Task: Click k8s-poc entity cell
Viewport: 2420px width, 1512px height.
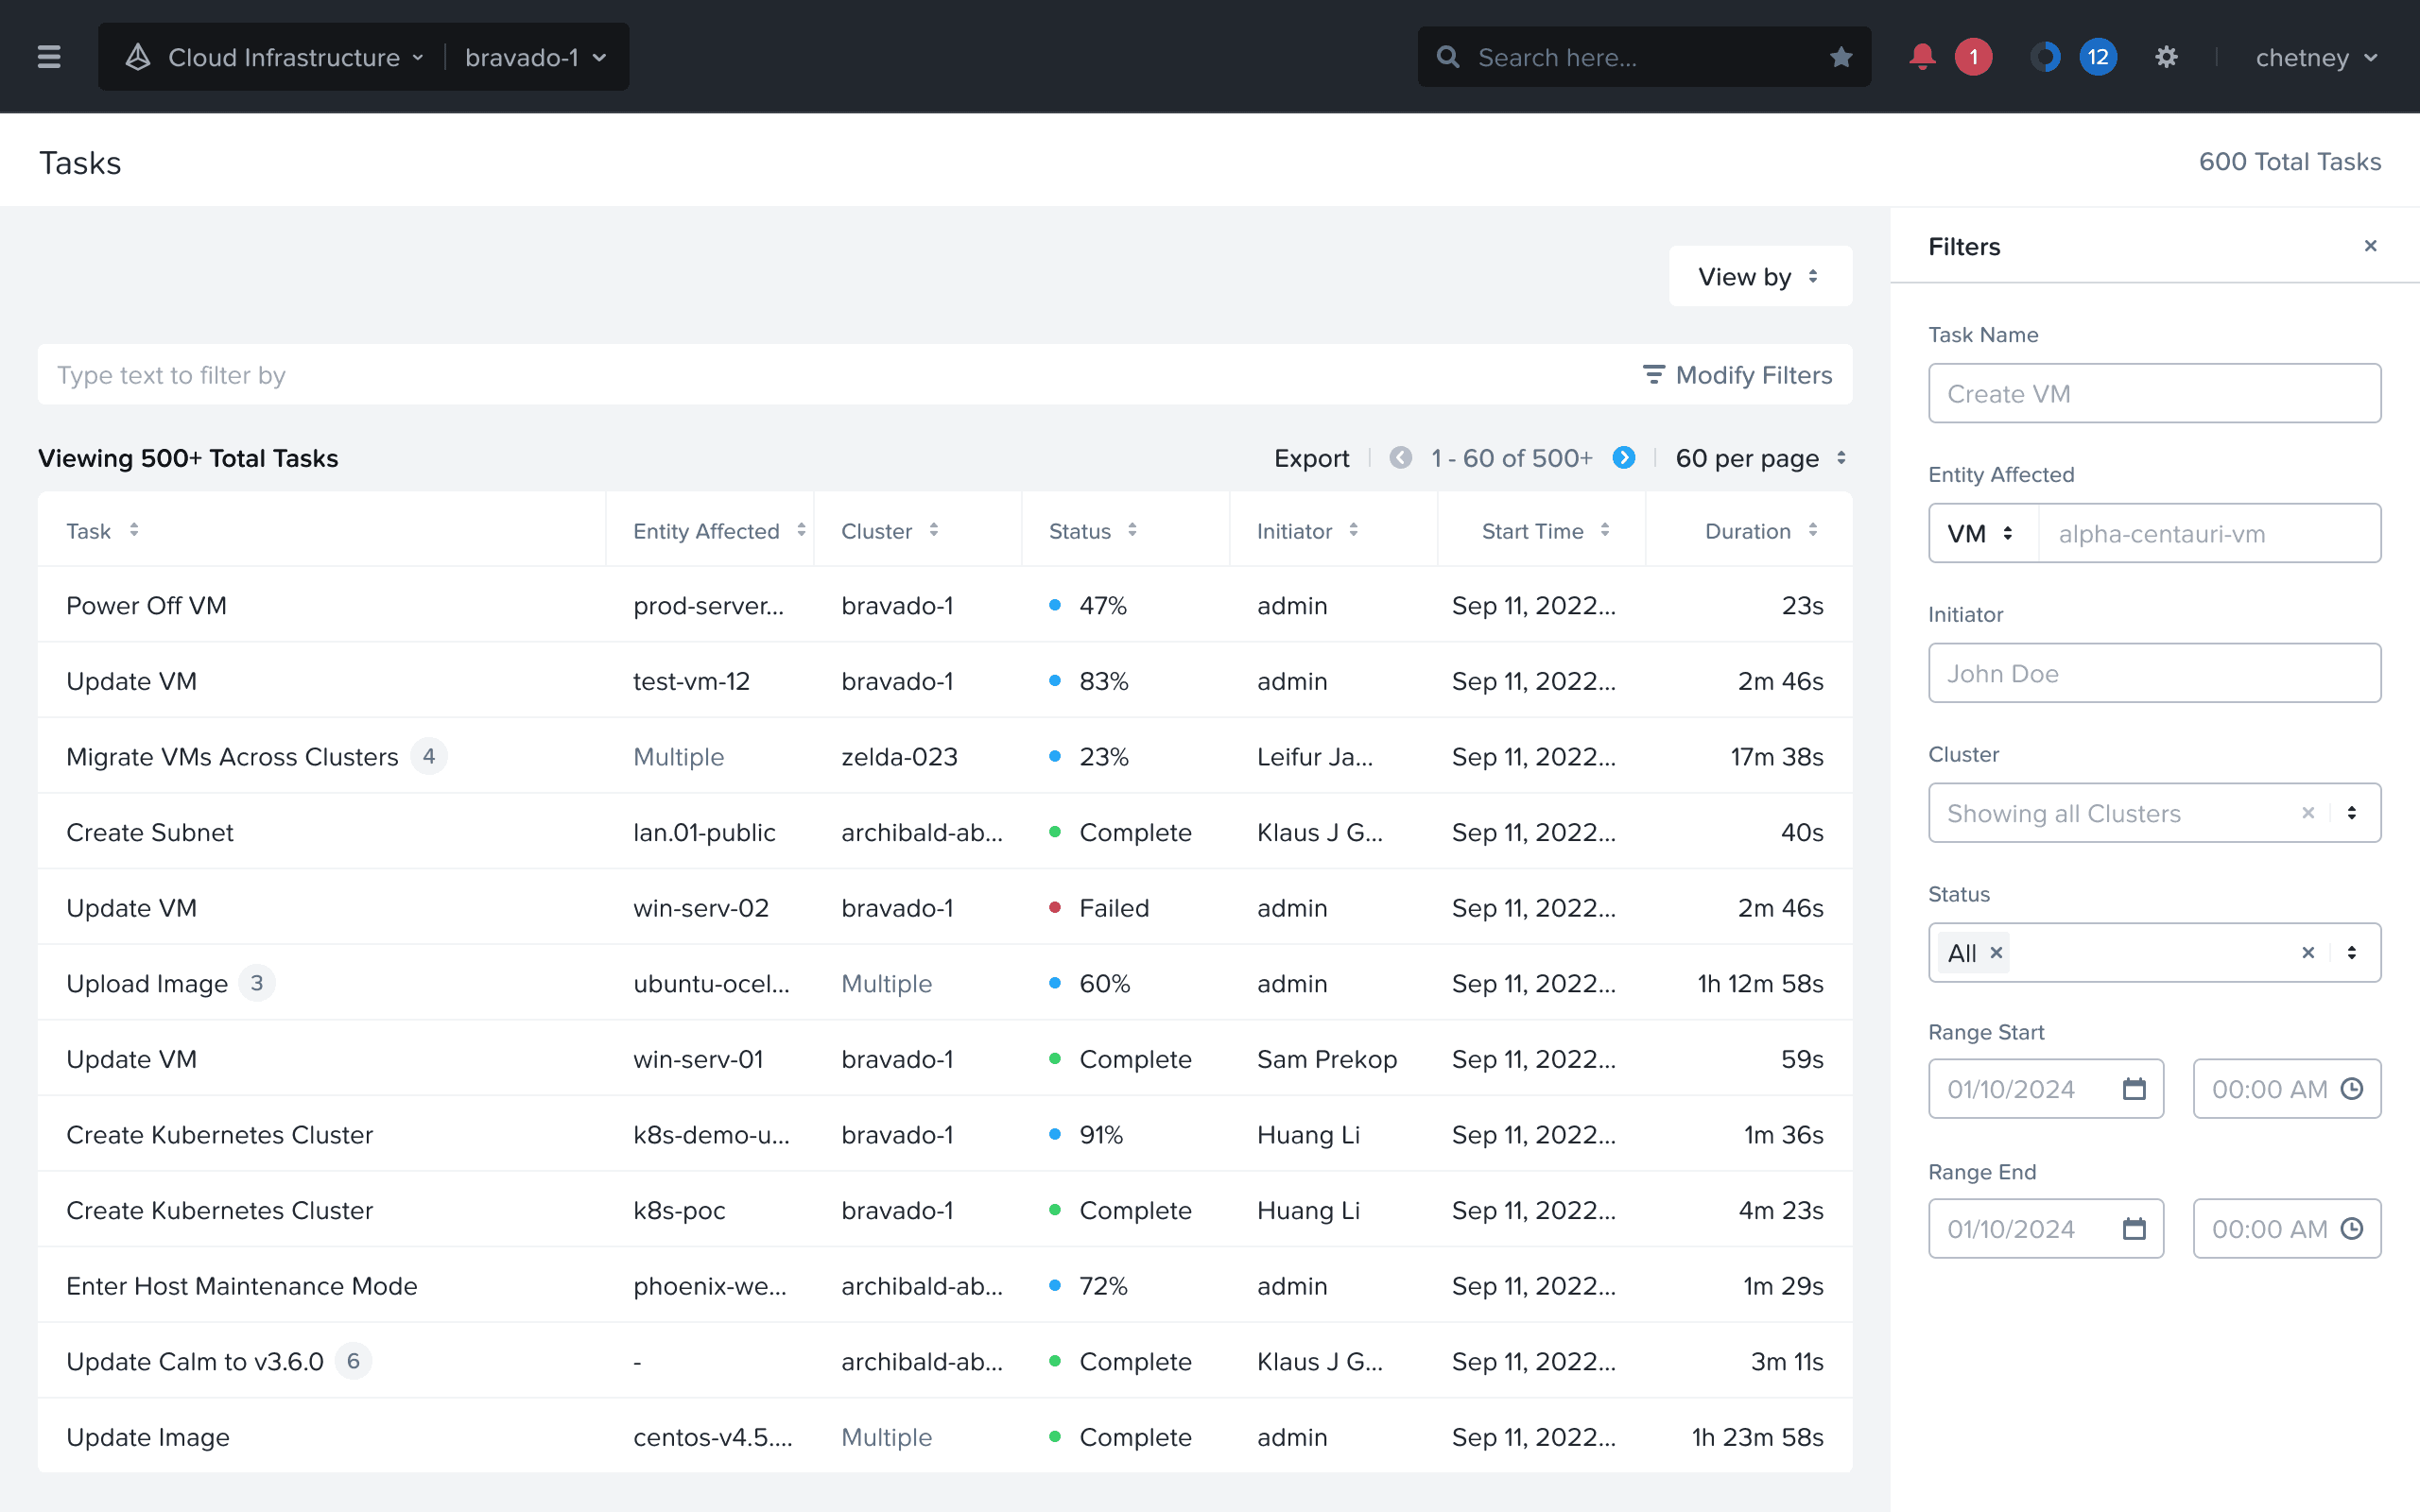Action: pos(679,1210)
